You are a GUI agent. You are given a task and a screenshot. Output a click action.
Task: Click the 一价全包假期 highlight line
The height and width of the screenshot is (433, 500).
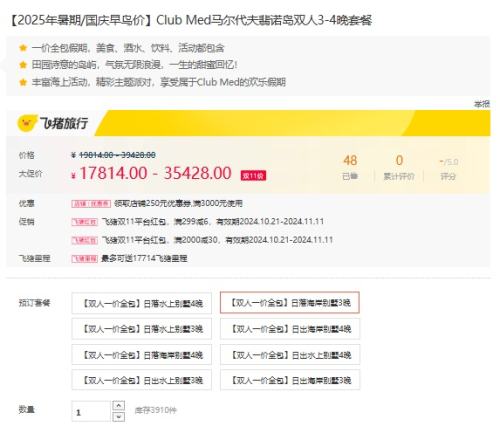pos(128,48)
